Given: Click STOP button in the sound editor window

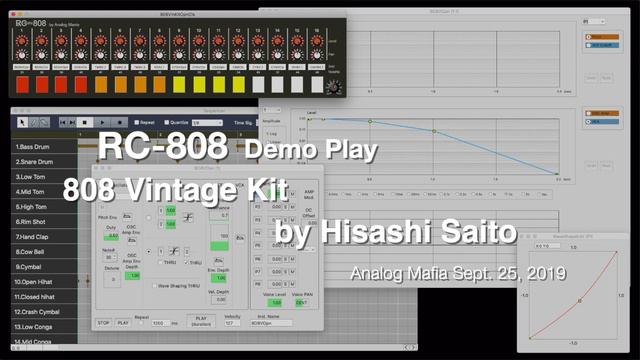Looking at the screenshot, I should pos(104,323).
